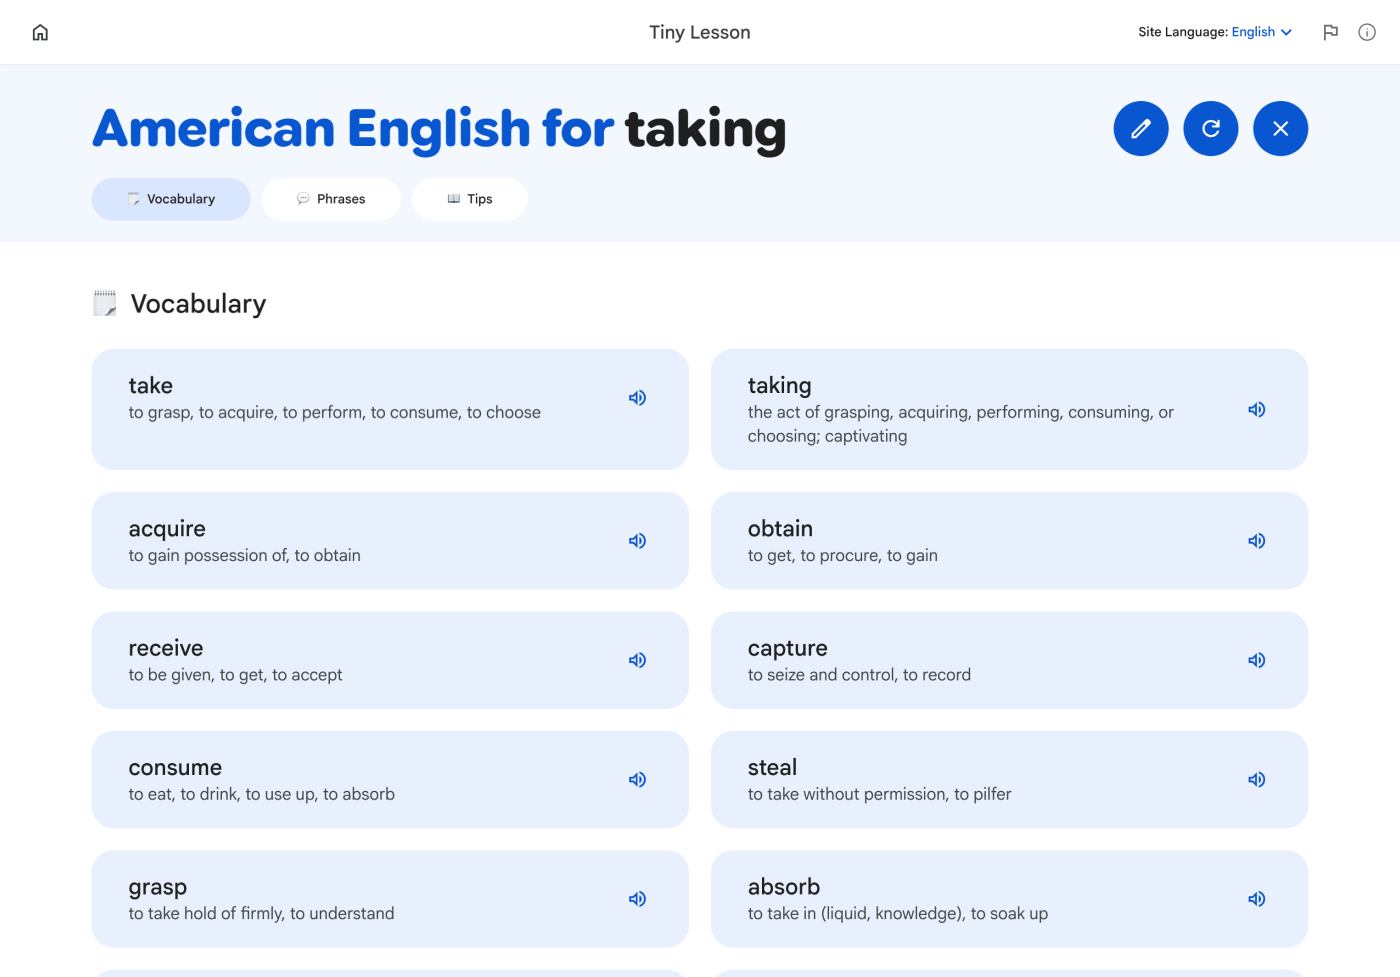Select the Vocabulary tab
Image resolution: width=1400 pixels, height=977 pixels.
click(x=171, y=199)
